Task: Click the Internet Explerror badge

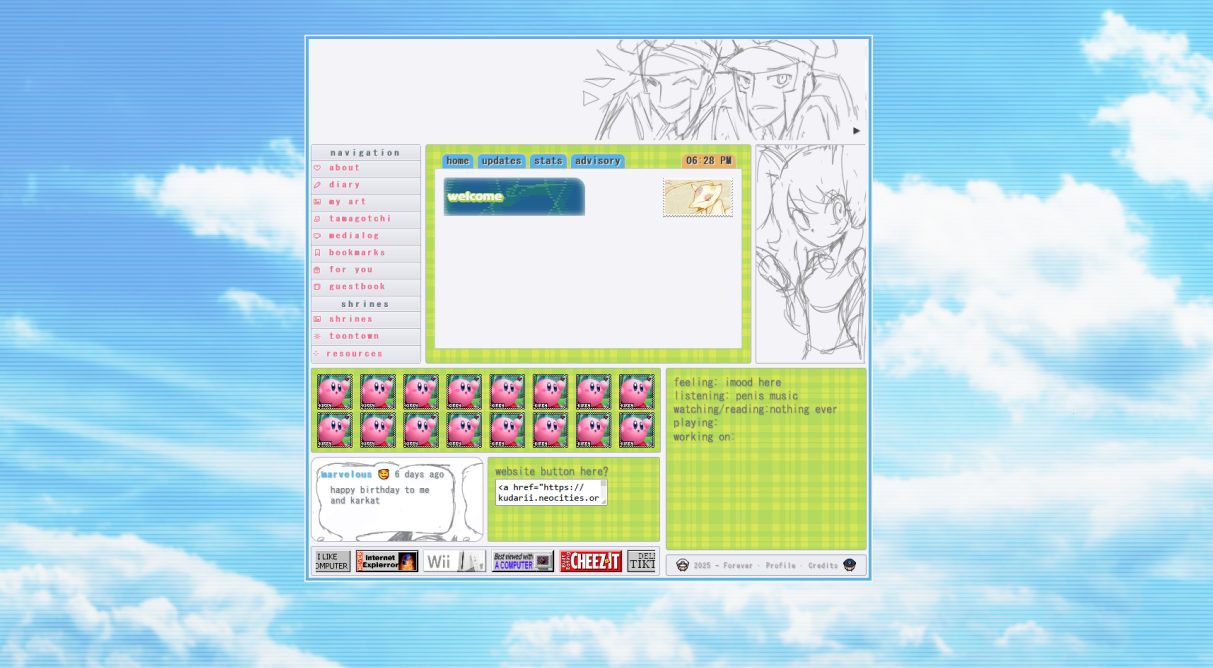Action: (x=386, y=561)
